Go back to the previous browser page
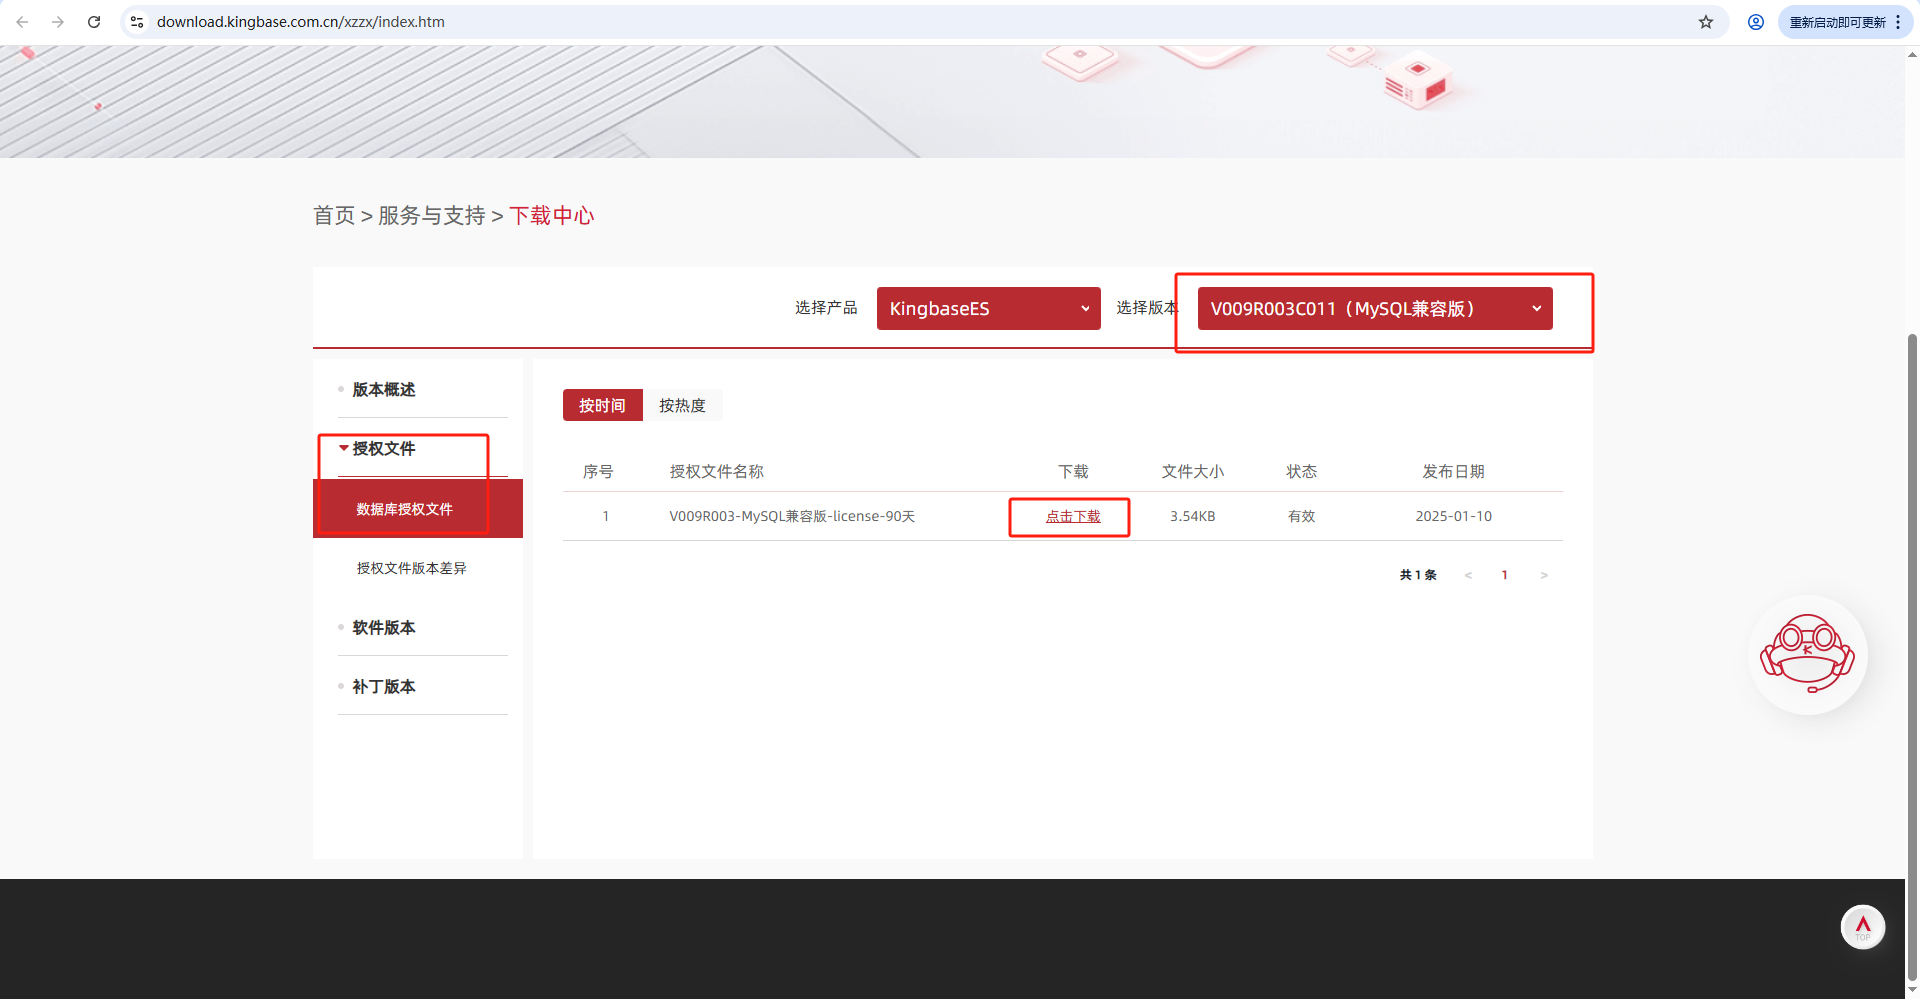 [22, 22]
